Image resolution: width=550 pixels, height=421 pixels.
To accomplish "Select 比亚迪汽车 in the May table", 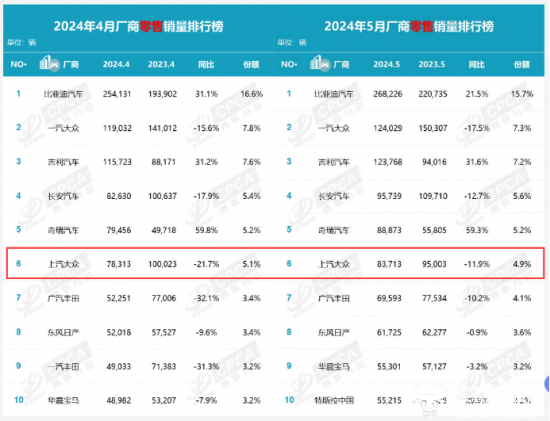I will click(x=334, y=94).
